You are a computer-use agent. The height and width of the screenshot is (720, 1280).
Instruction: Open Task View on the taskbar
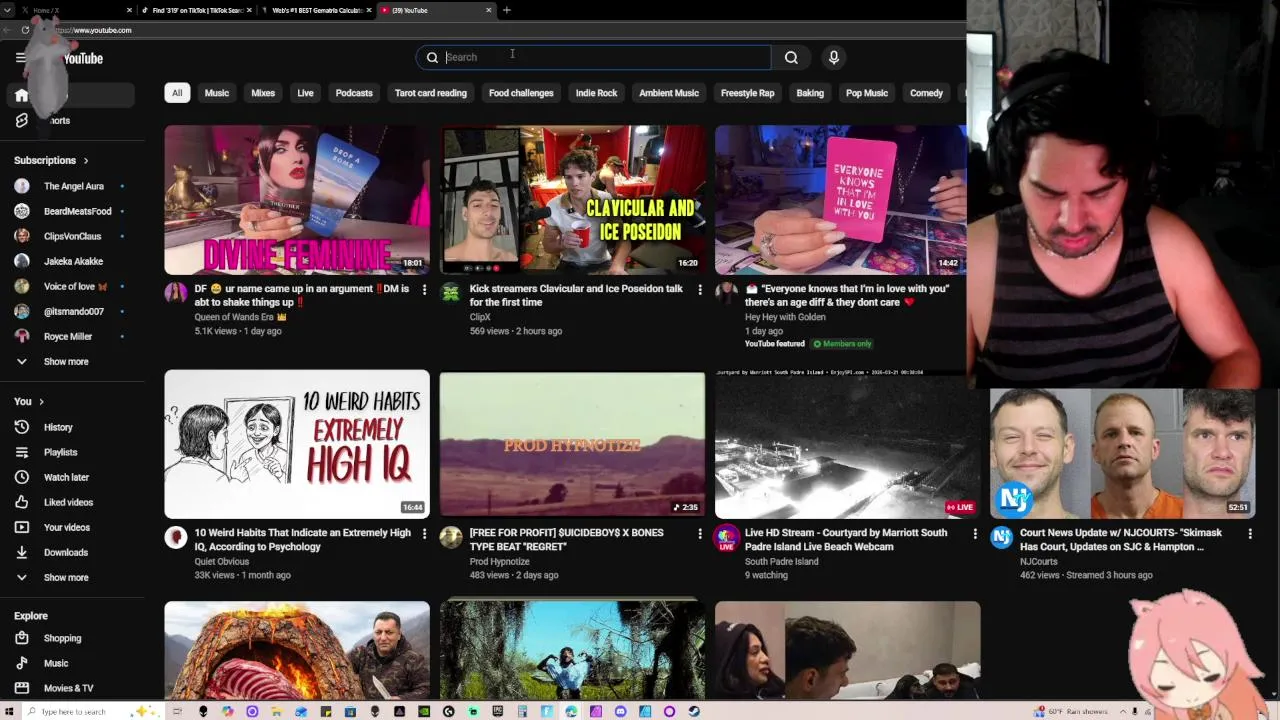pos(177,711)
